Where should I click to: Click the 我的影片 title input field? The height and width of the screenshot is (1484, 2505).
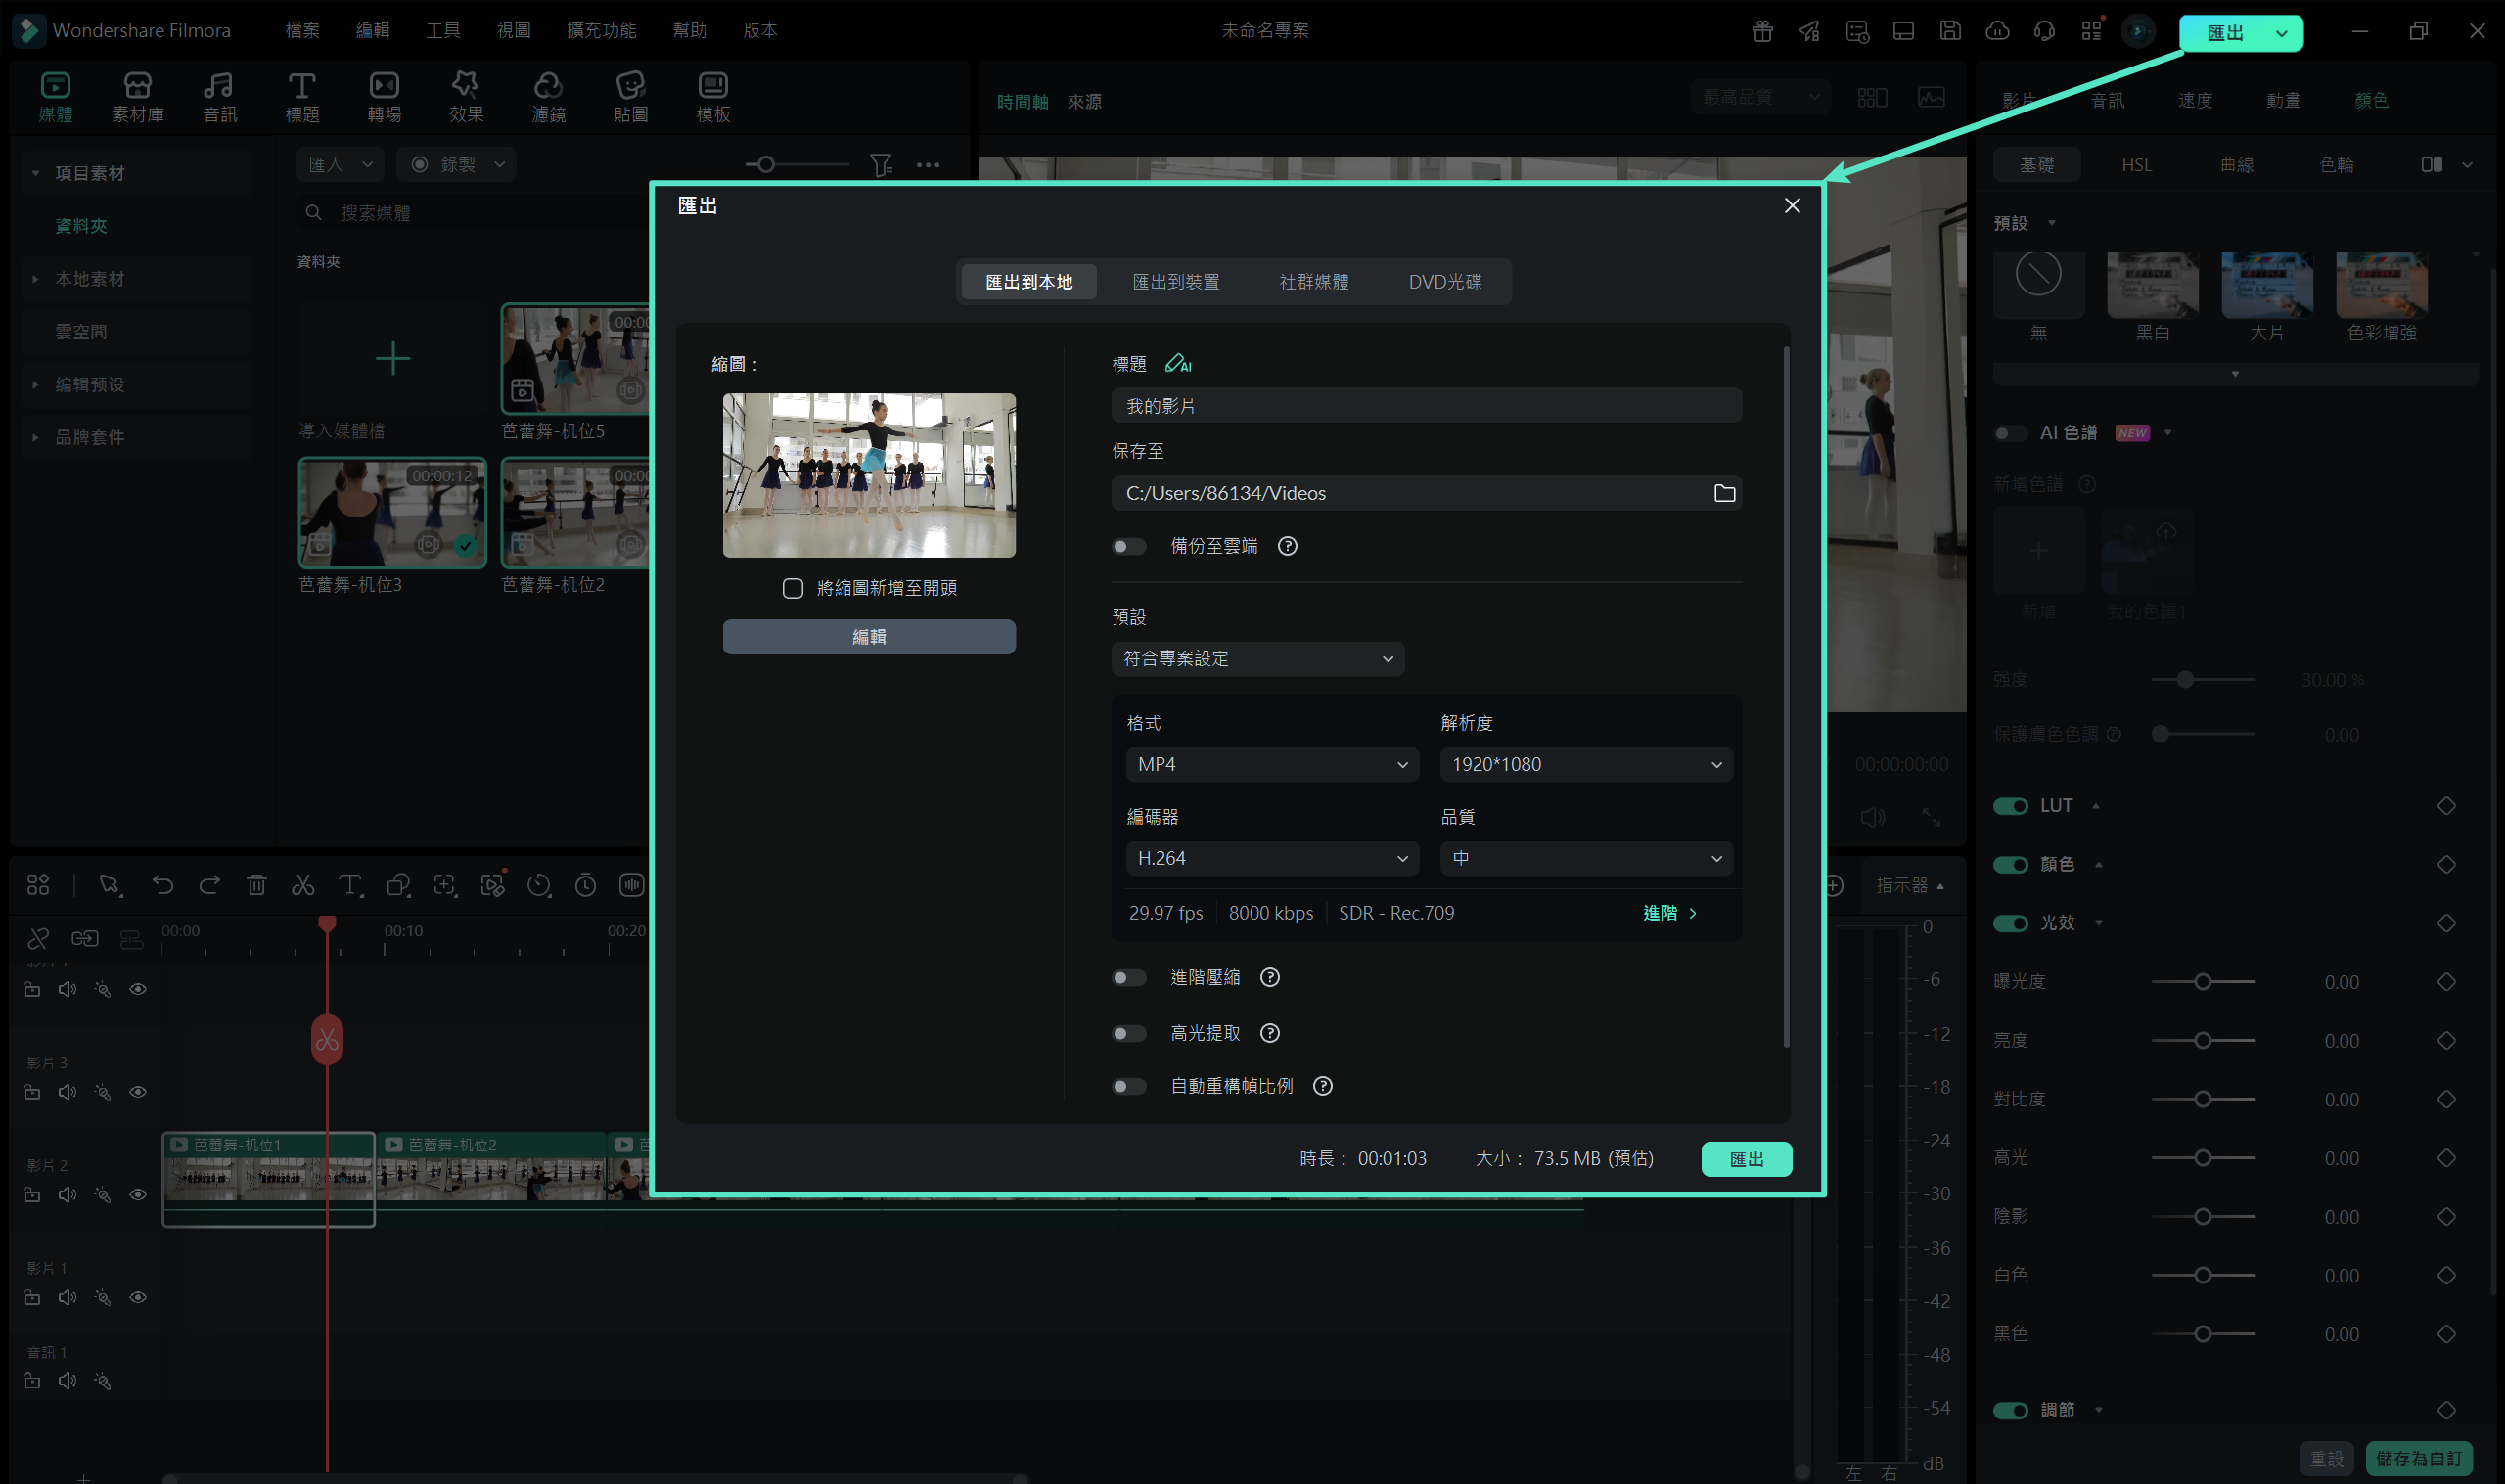[x=1425, y=406]
